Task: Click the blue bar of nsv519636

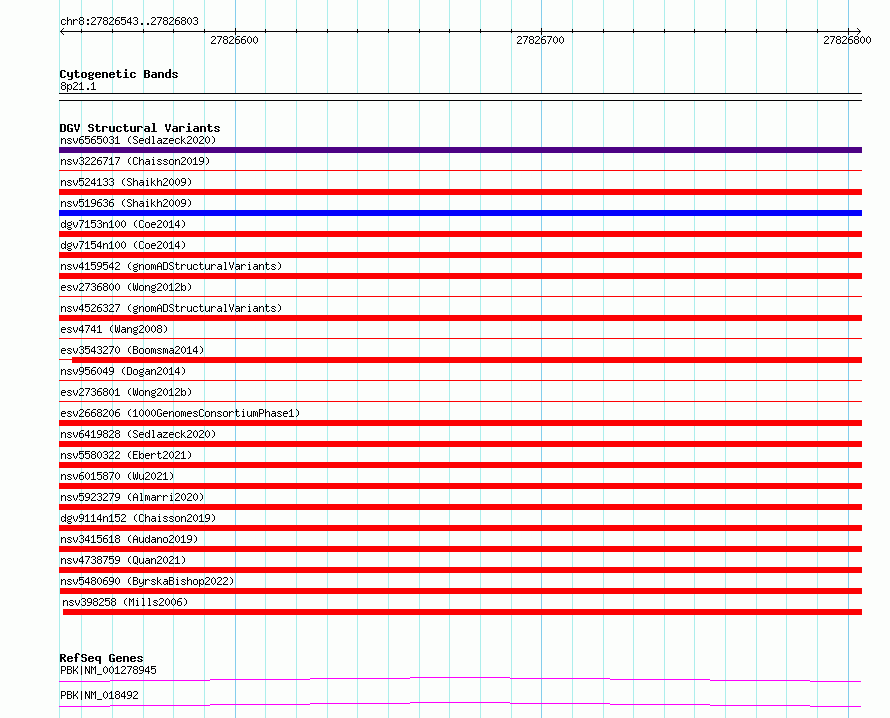Action: coord(460,213)
